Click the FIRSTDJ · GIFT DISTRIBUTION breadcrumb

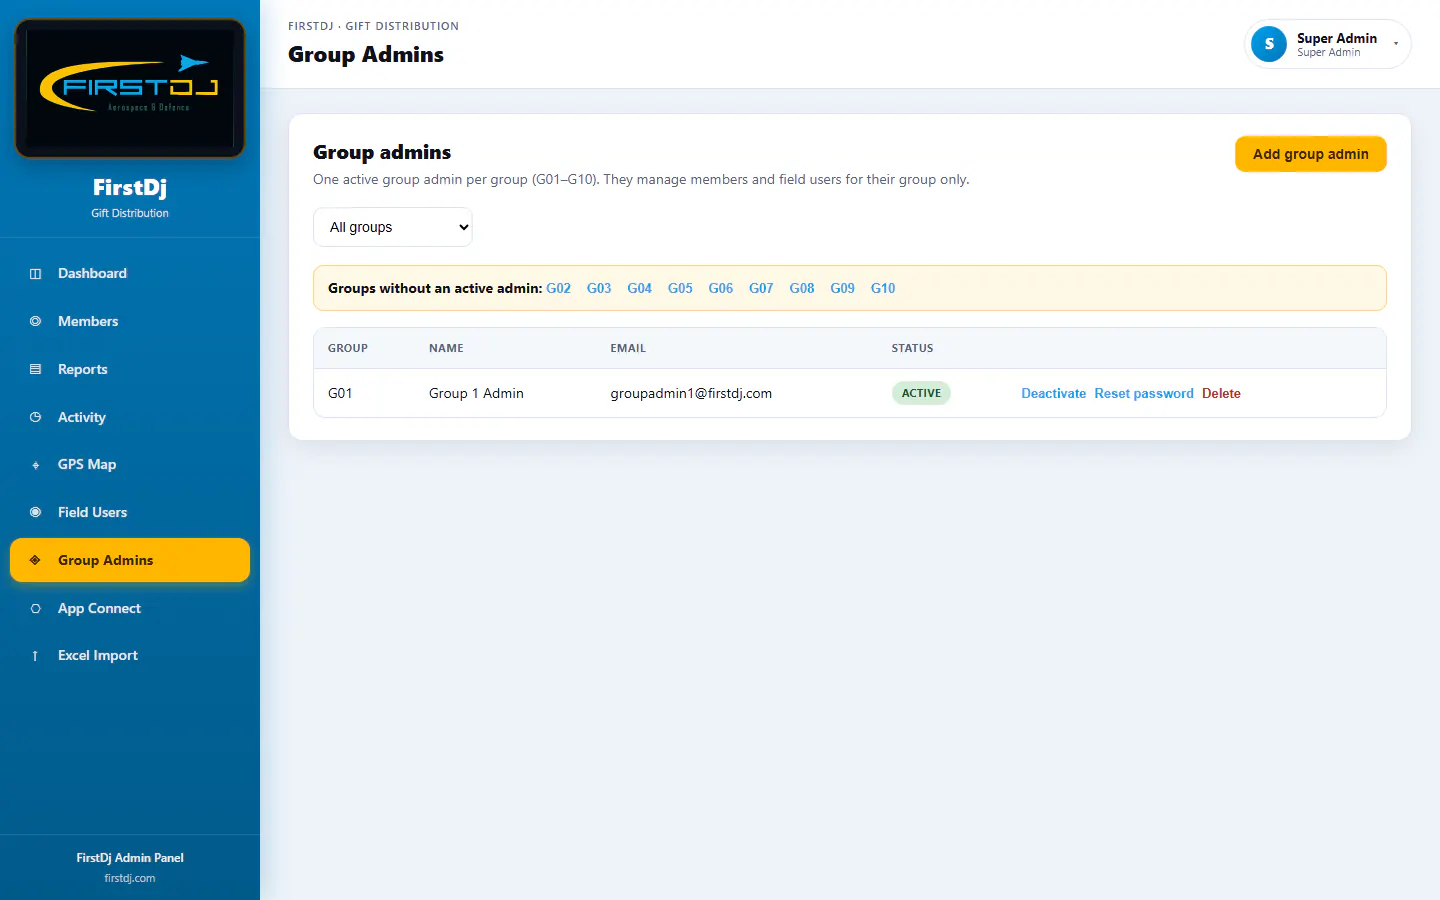click(x=374, y=27)
